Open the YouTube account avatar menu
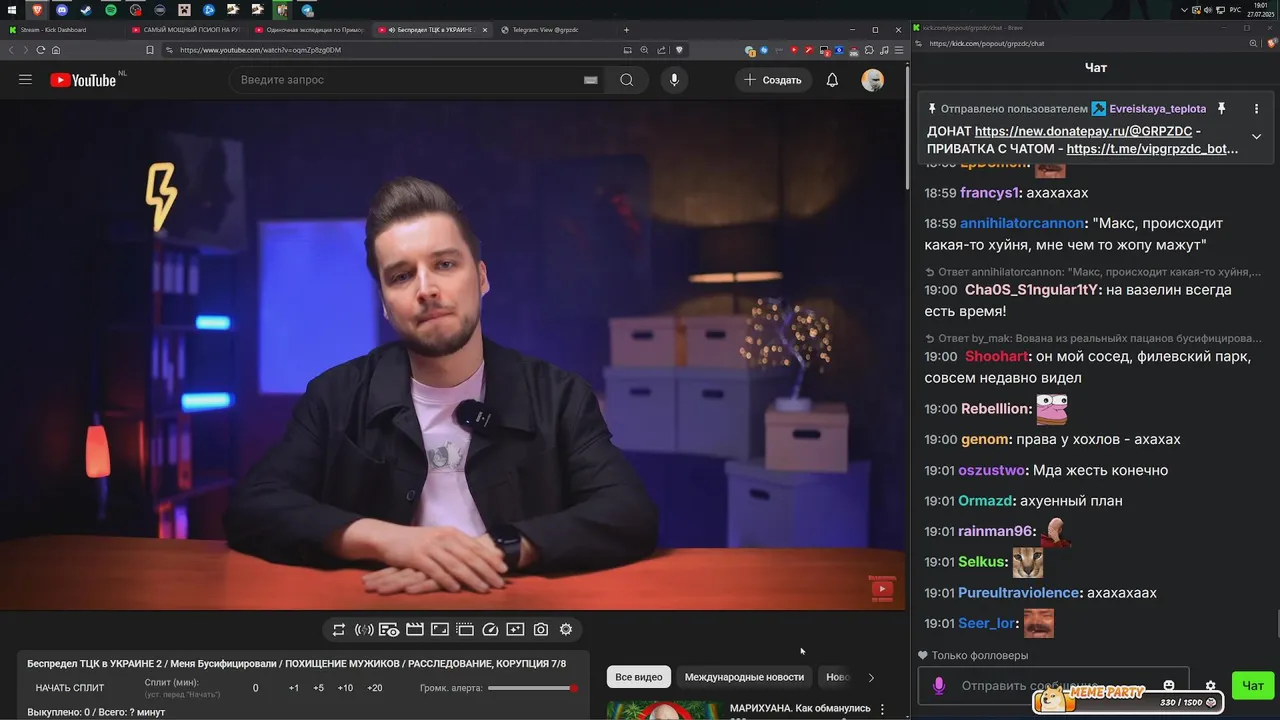Screen dimensions: 1280x720 (x=873, y=80)
